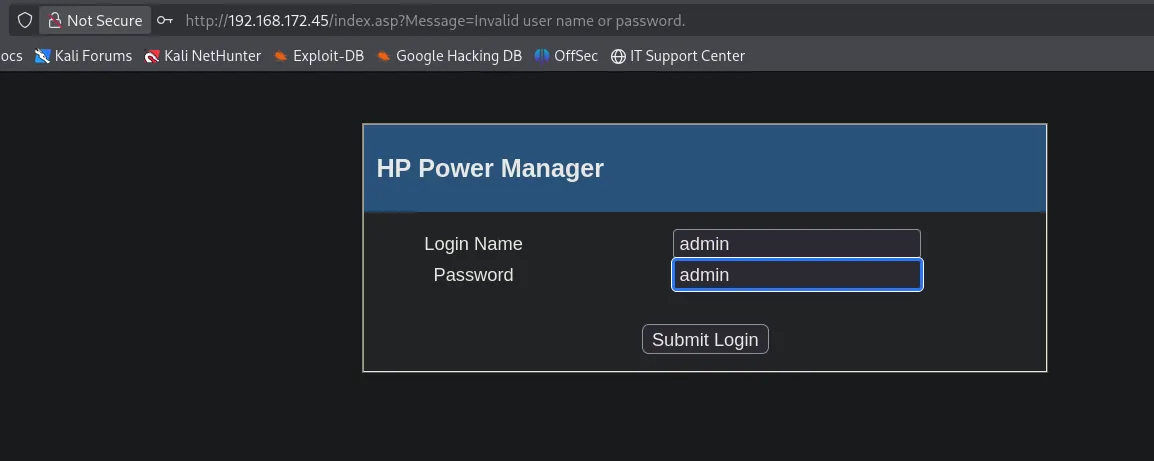Viewport: 1154px width, 461px height.
Task: Click the HP Power Manager heading
Action: click(x=490, y=169)
